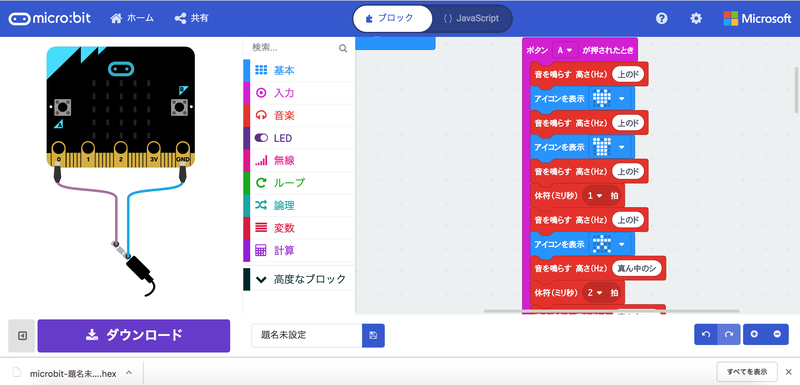Image resolution: width=800 pixels, height=385 pixels.
Task: Expand the download item options chevron
Action: [129, 373]
